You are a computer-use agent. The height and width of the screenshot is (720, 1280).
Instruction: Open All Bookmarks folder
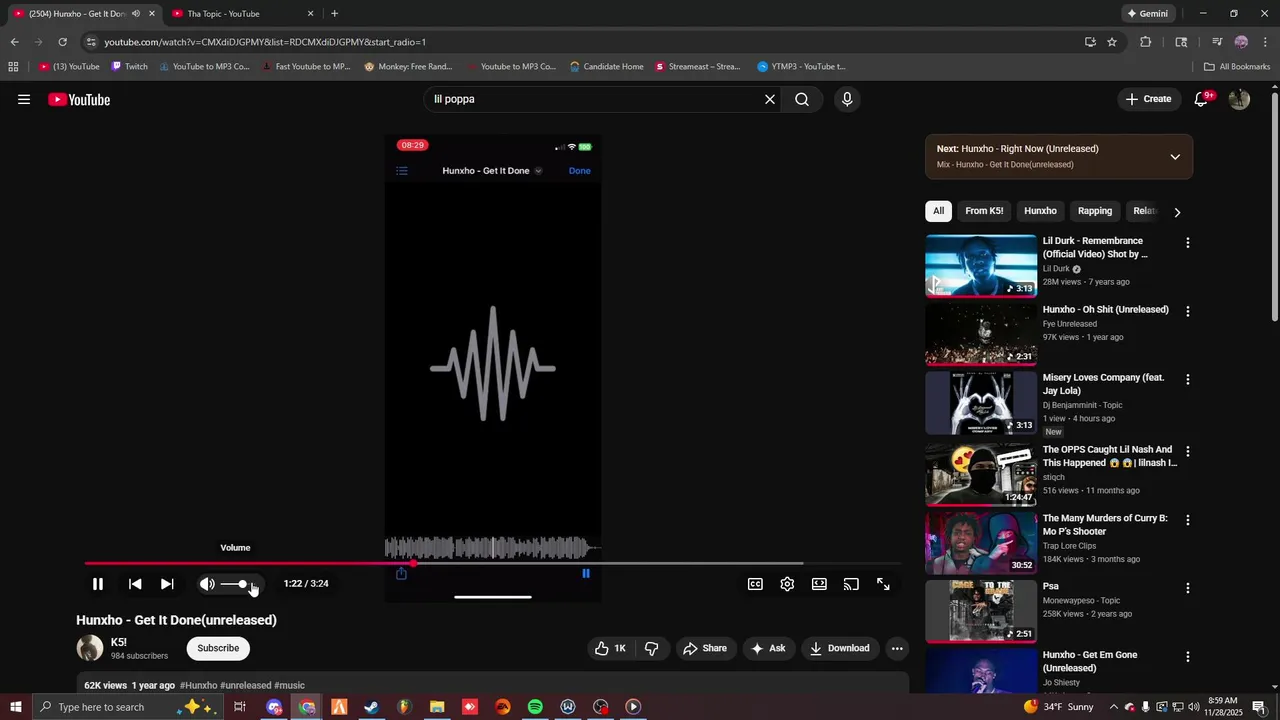[1237, 67]
